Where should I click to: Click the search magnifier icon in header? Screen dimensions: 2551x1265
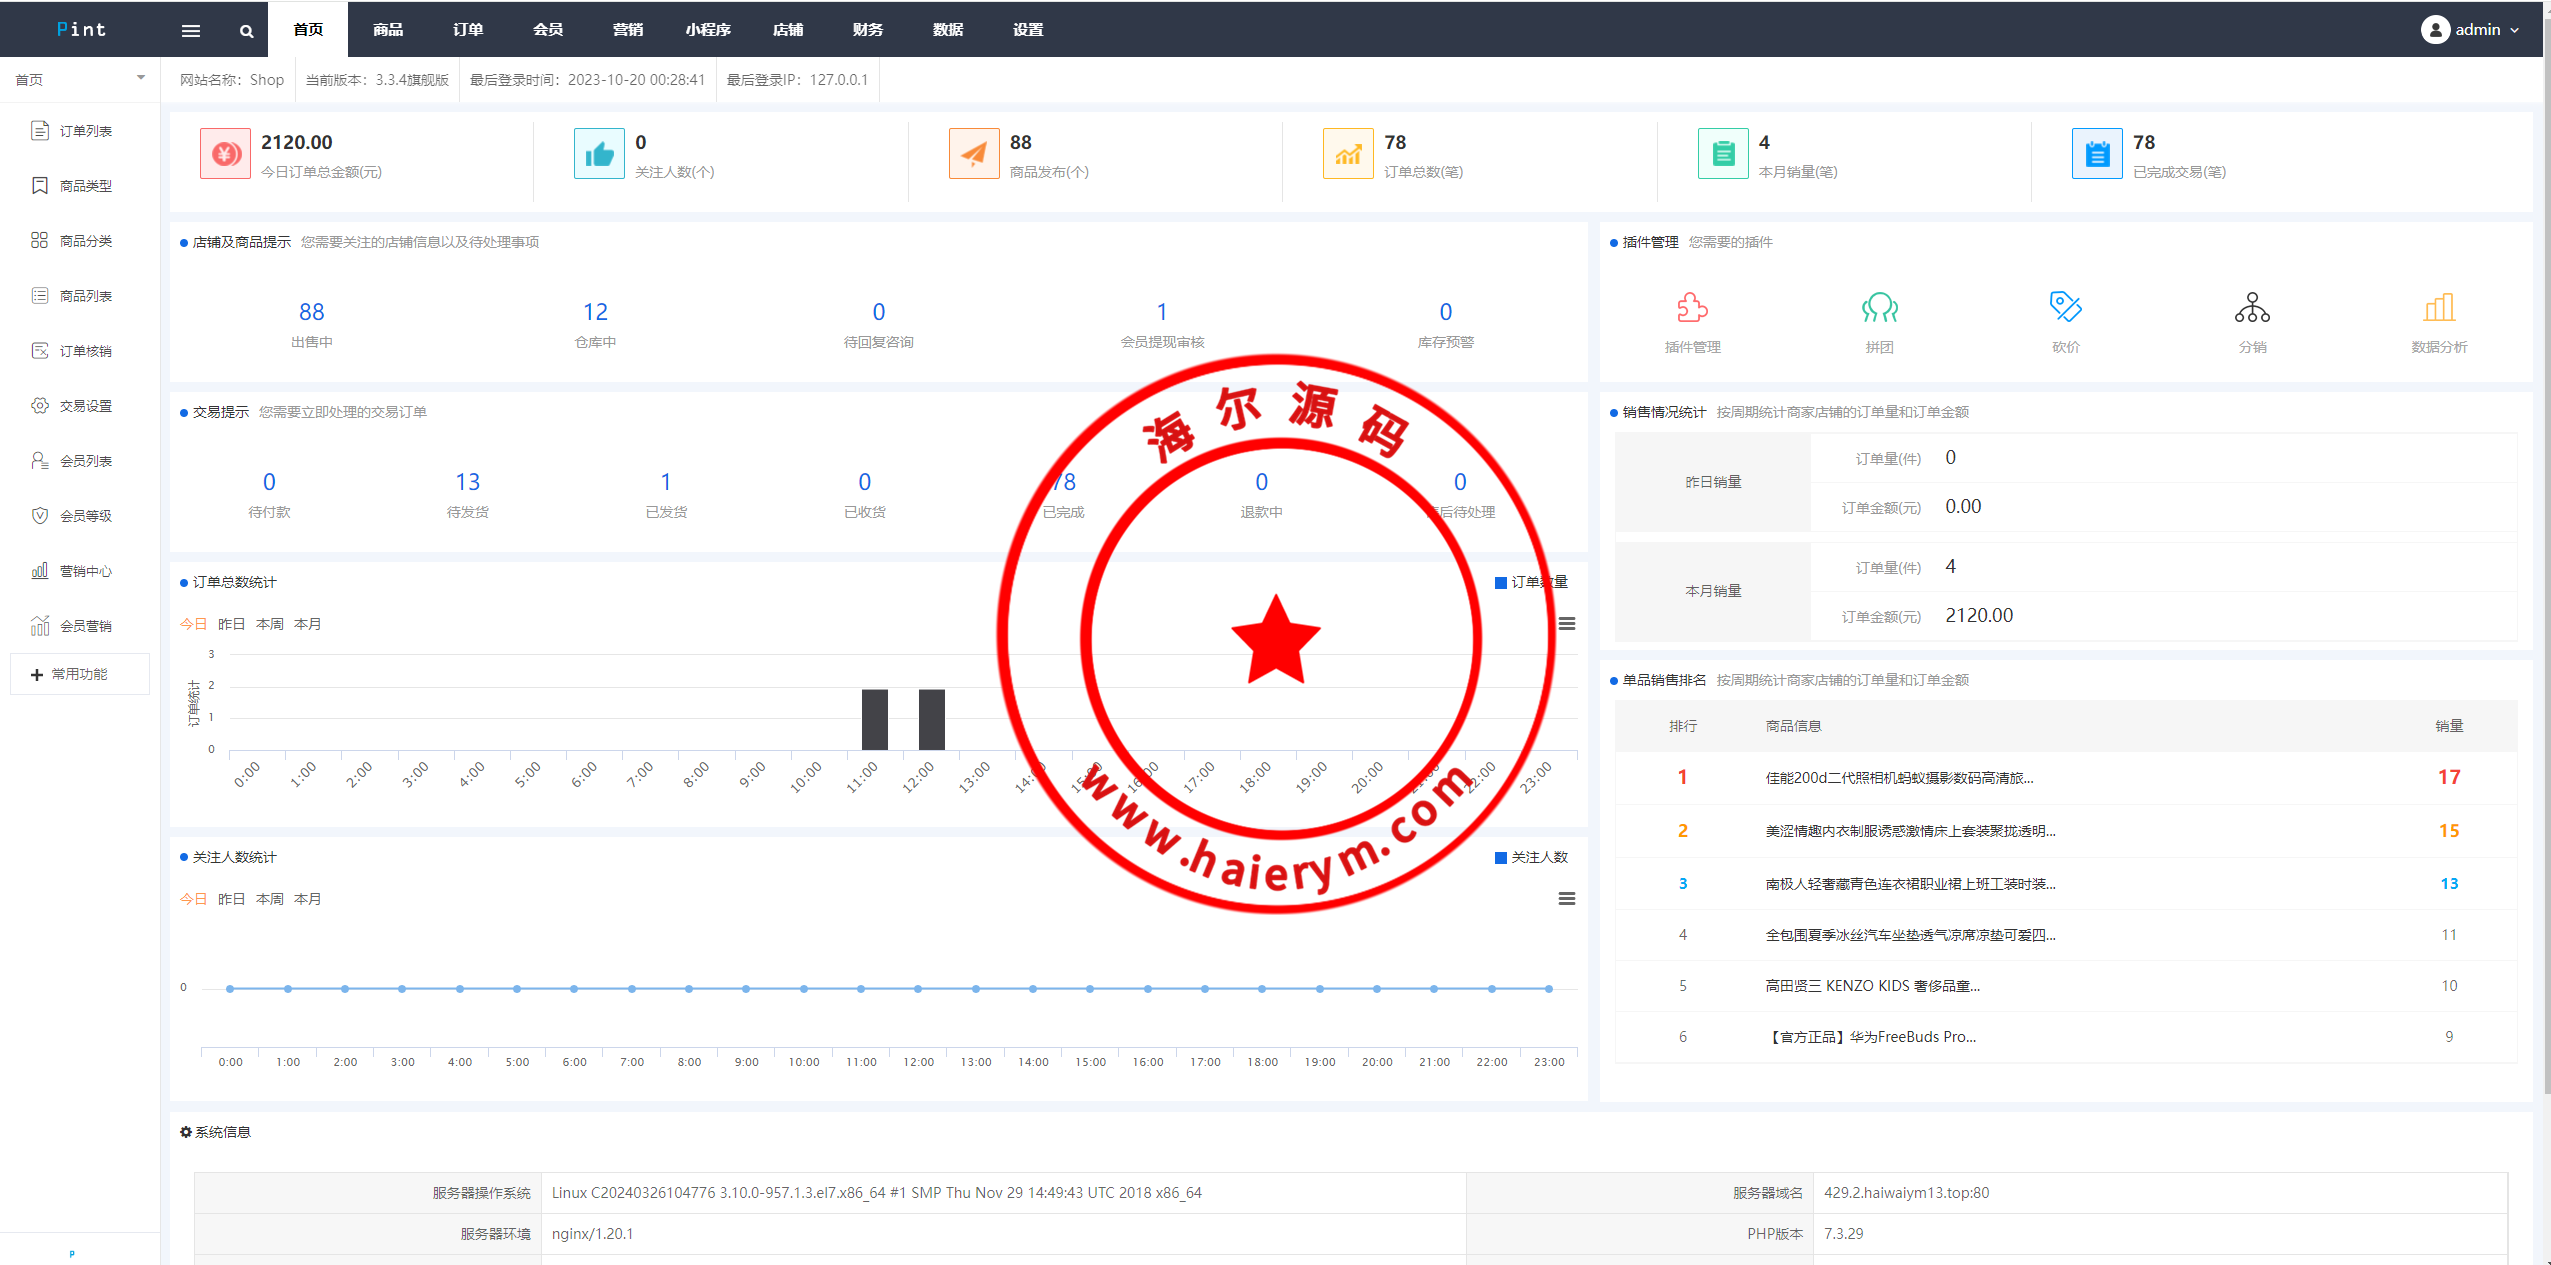coord(246,31)
